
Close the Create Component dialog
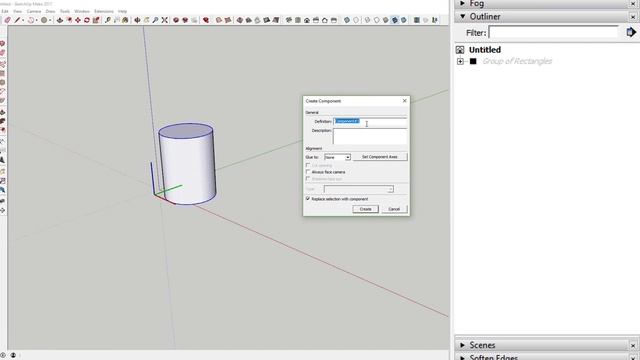pyautogui.click(x=404, y=100)
